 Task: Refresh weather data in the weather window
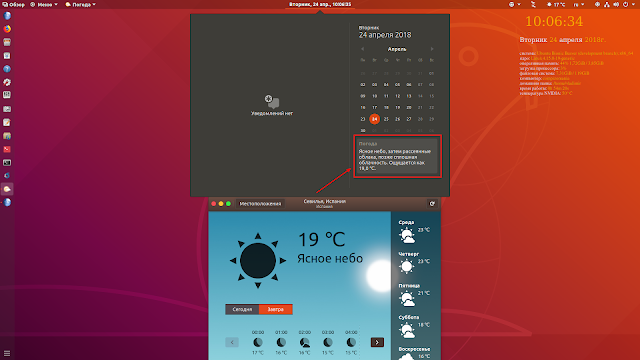coord(432,204)
